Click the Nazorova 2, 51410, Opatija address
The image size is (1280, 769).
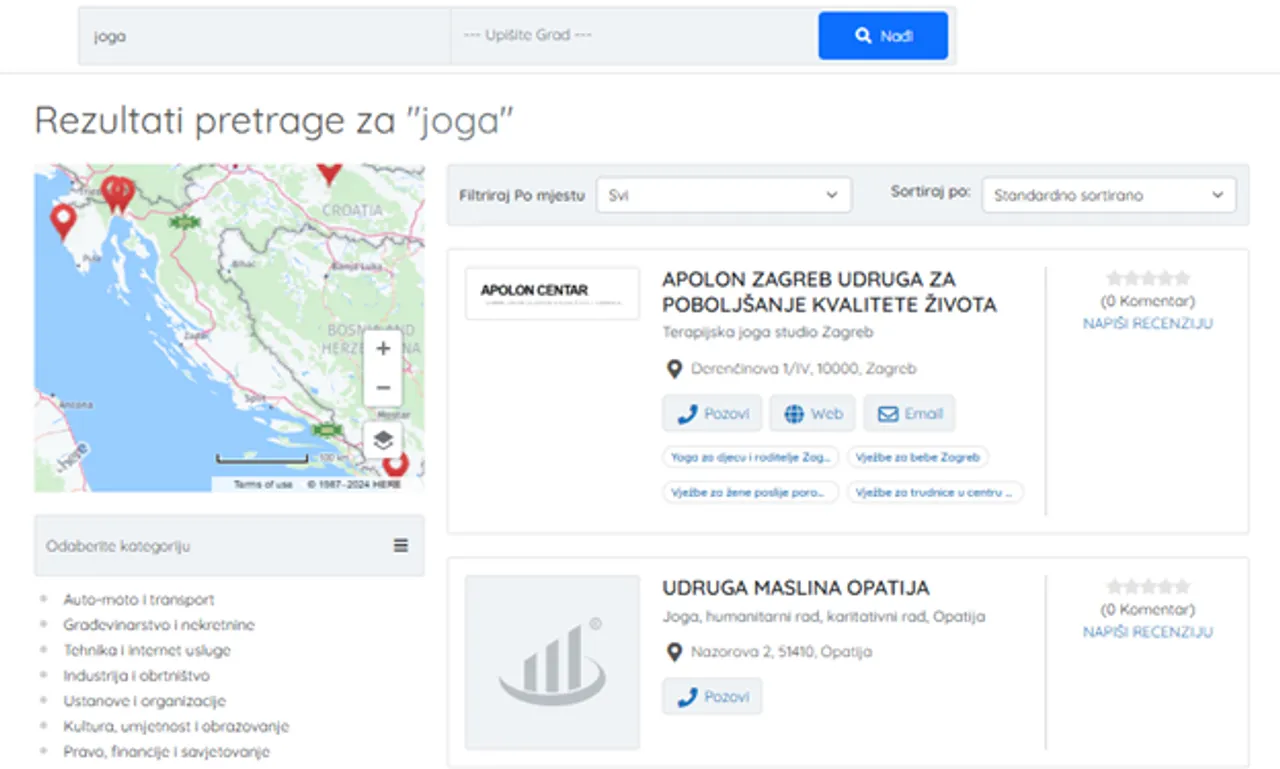[x=781, y=652]
